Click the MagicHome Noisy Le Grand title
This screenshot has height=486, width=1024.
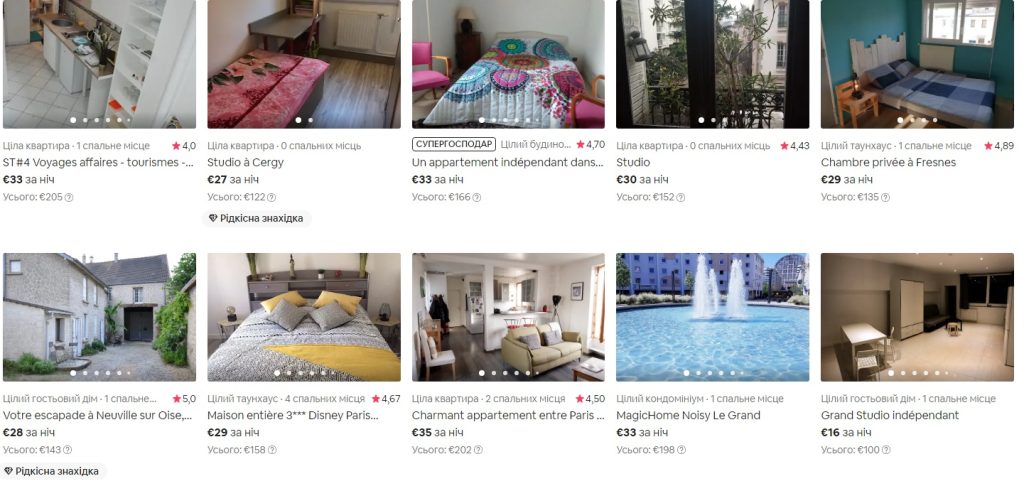tap(688, 415)
